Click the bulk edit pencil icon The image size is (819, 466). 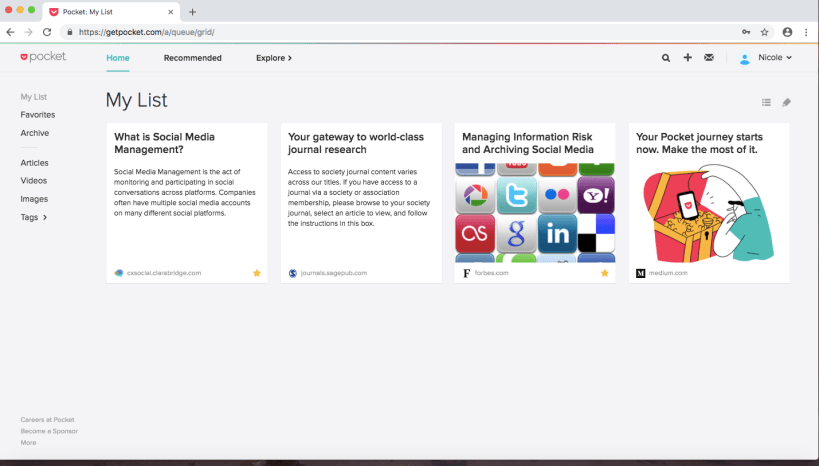coord(786,102)
